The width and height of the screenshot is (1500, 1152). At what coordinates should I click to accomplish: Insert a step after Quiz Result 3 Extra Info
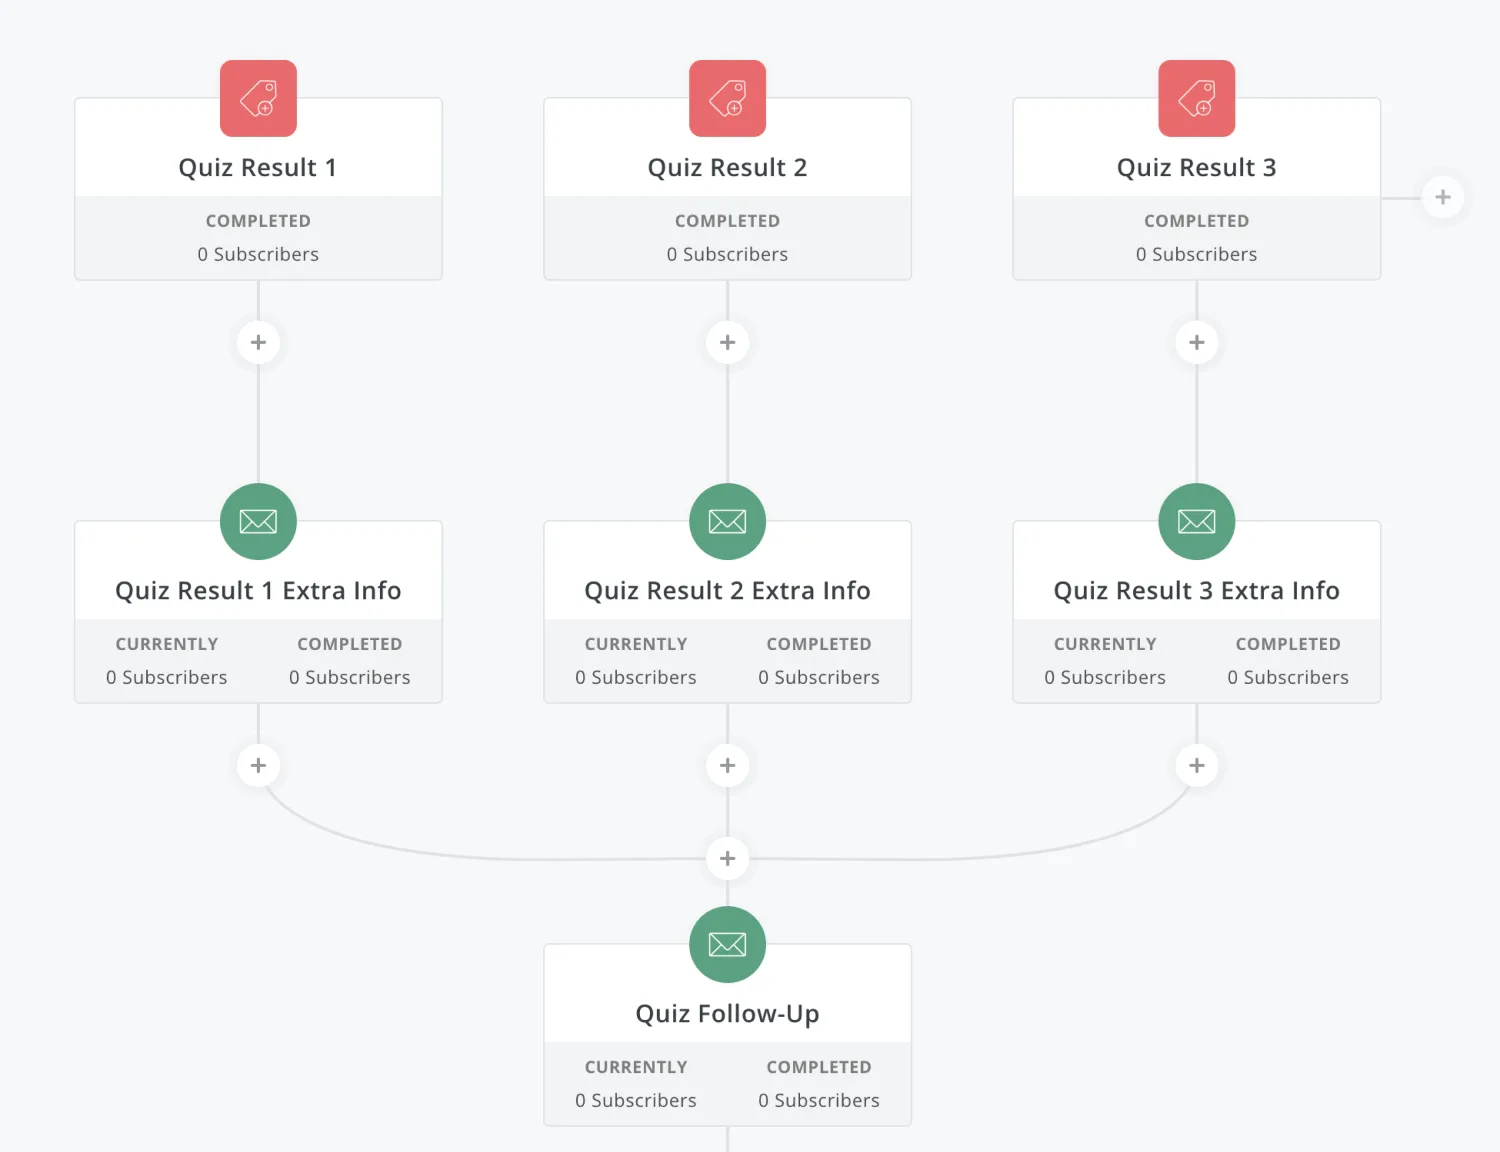click(x=1196, y=765)
